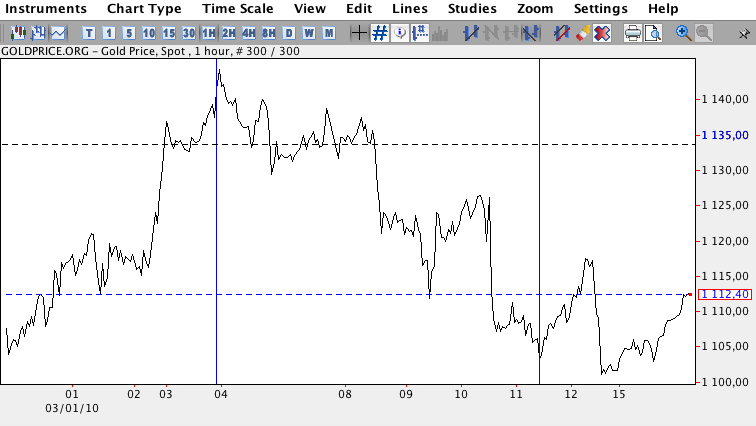Toggle the chart grid (# icon)
This screenshot has width=756, height=426.
380,33
